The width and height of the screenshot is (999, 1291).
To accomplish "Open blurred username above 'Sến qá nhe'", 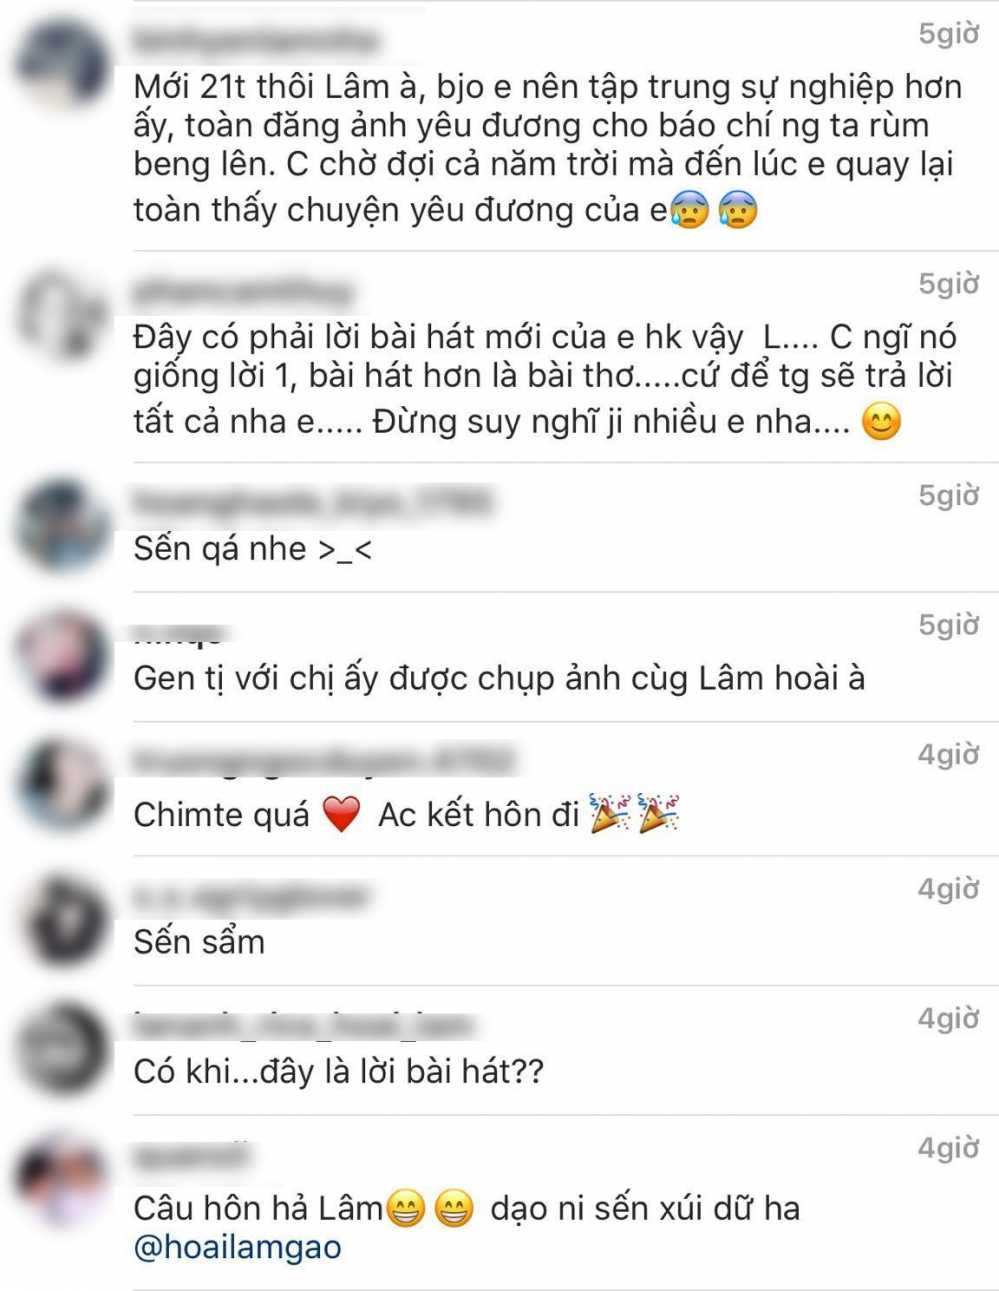I will (312, 500).
